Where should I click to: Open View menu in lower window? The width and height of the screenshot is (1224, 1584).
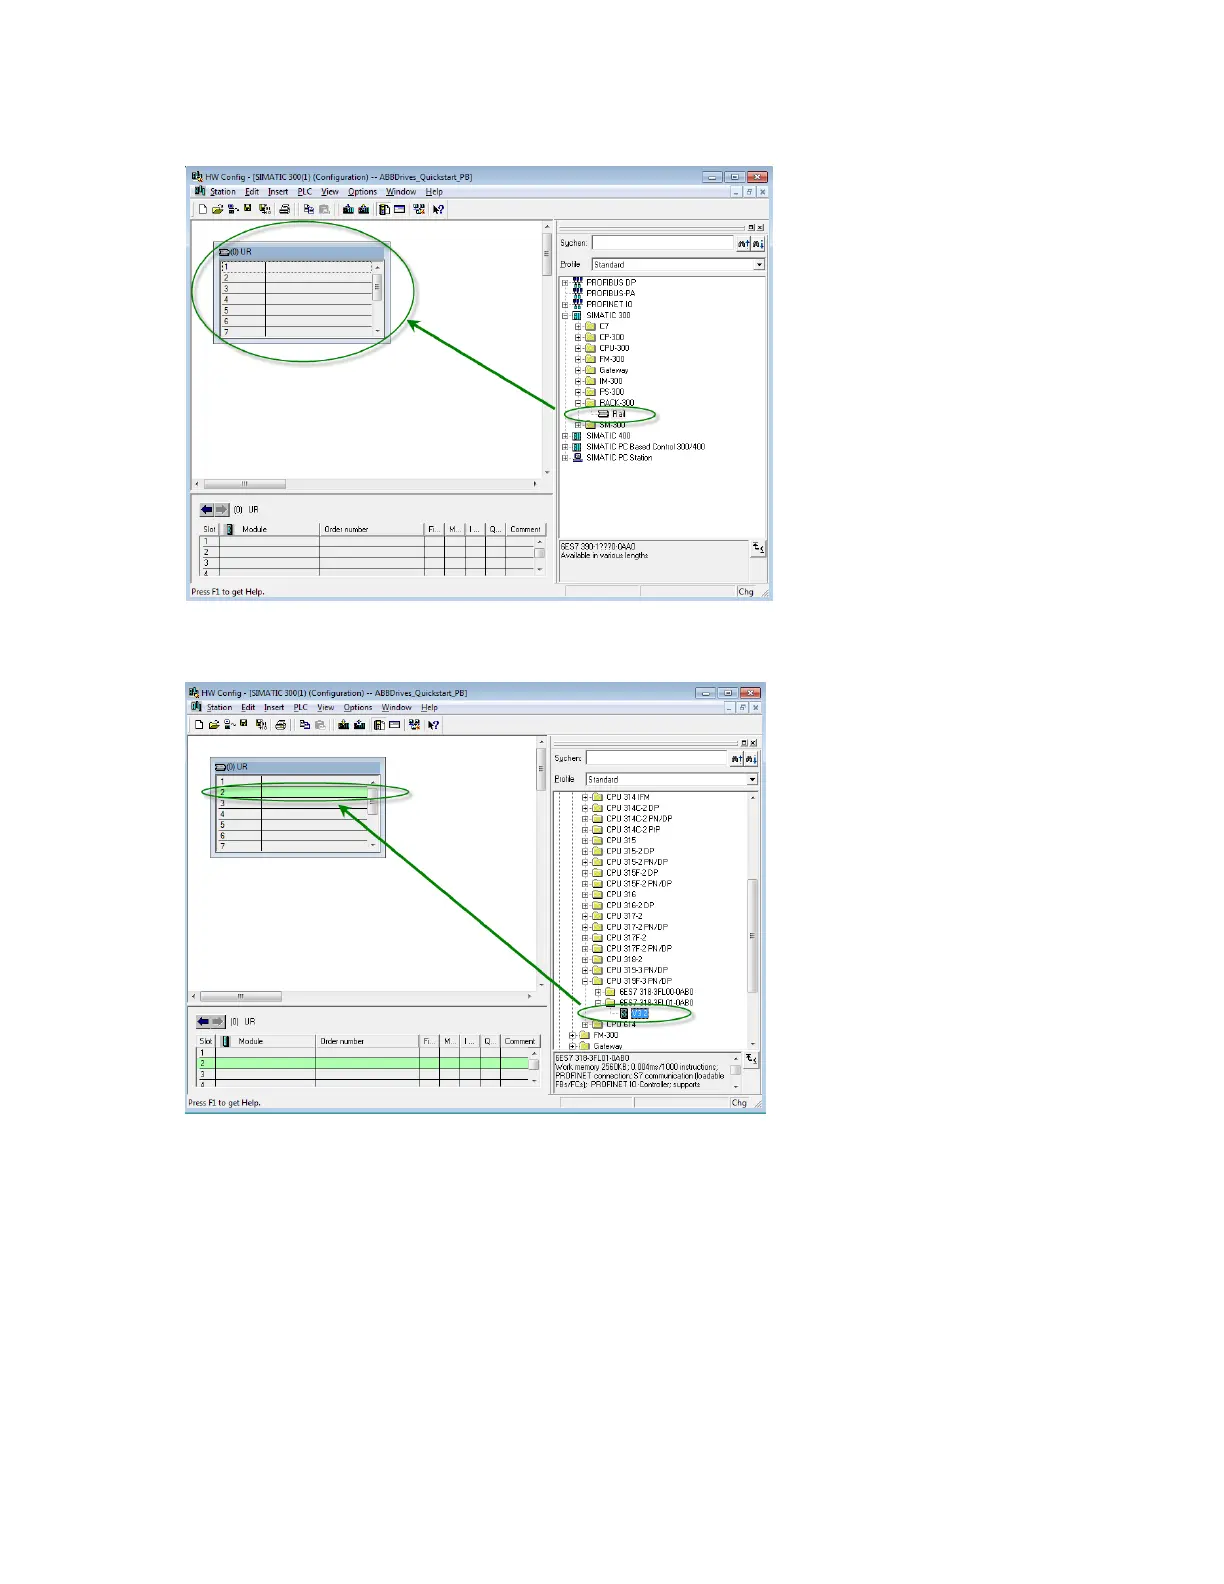click(325, 707)
